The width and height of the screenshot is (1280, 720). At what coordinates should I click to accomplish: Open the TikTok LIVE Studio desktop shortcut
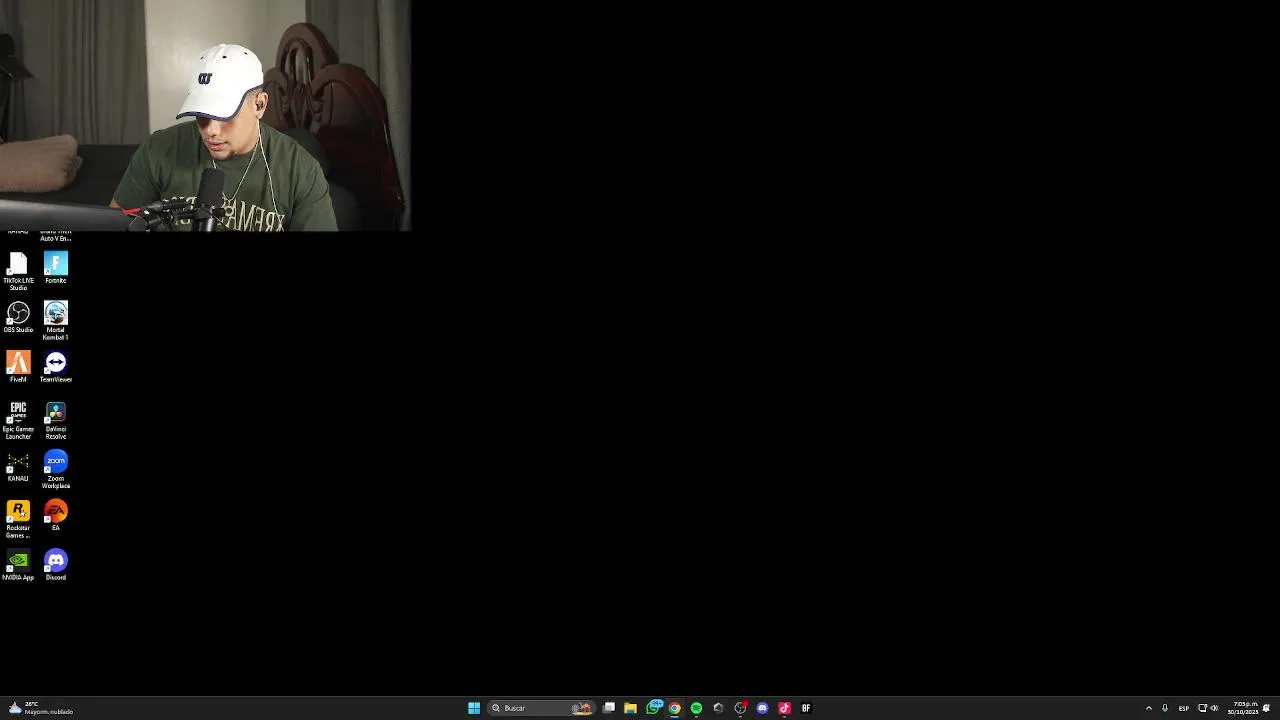tap(18, 271)
